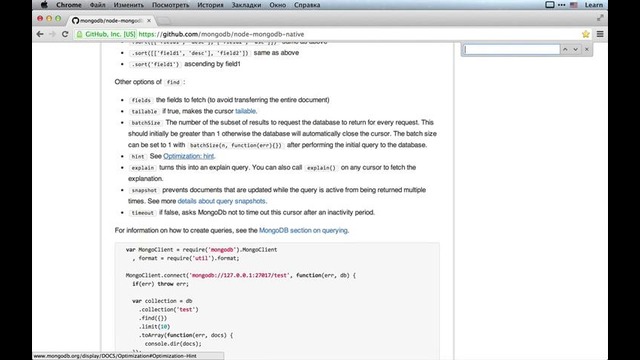Click the 'fields' code label
The height and width of the screenshot is (360, 640).
pyautogui.click(x=141, y=100)
